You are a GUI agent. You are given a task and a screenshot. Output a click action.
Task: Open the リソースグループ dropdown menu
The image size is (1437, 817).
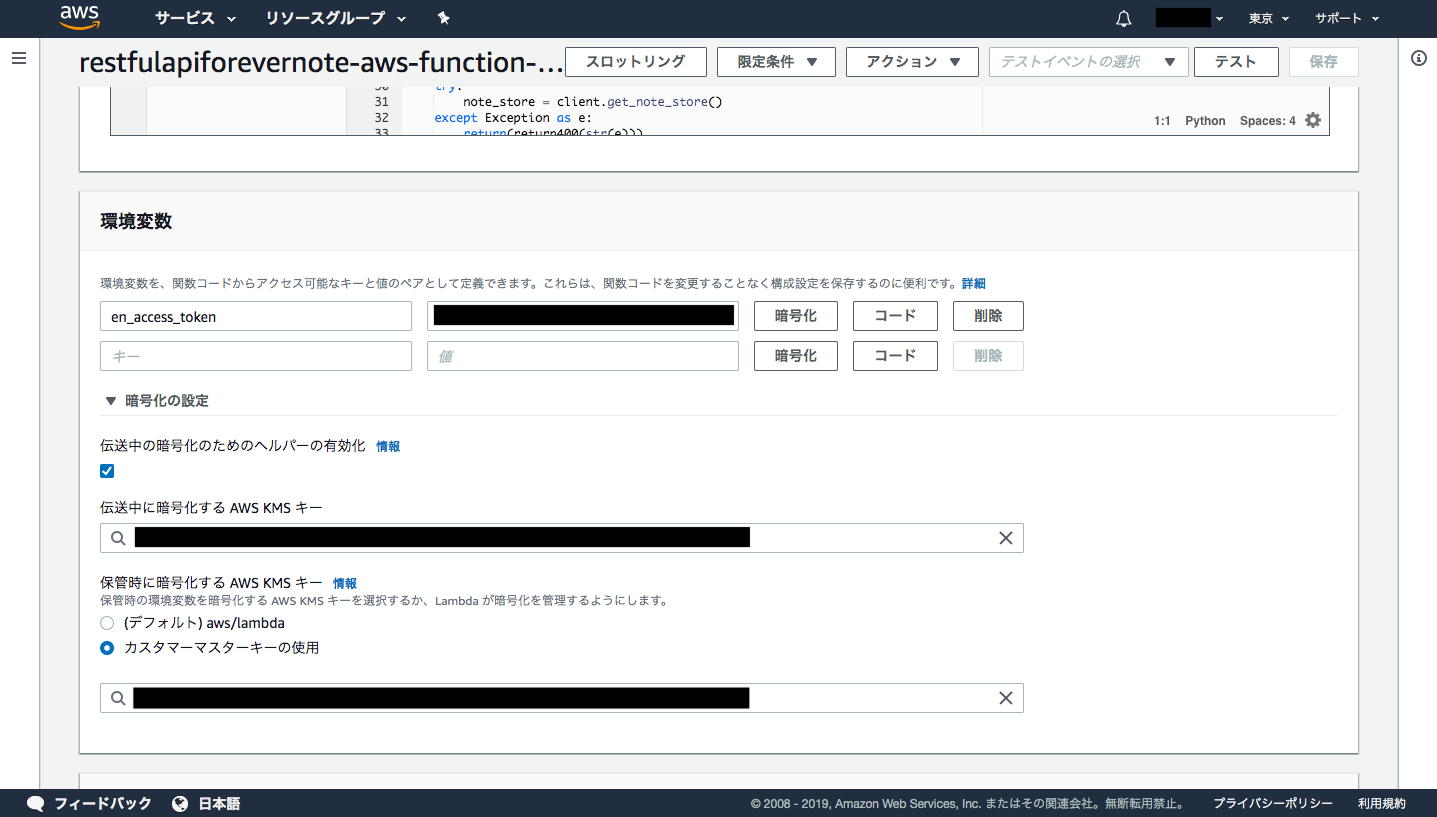pos(336,18)
